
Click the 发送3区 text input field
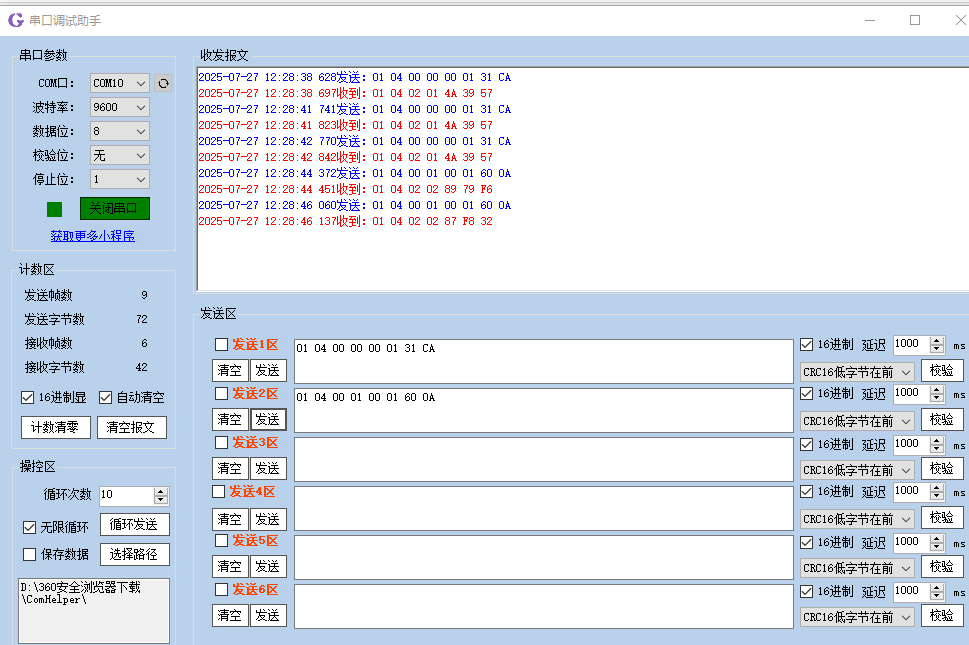coord(543,459)
